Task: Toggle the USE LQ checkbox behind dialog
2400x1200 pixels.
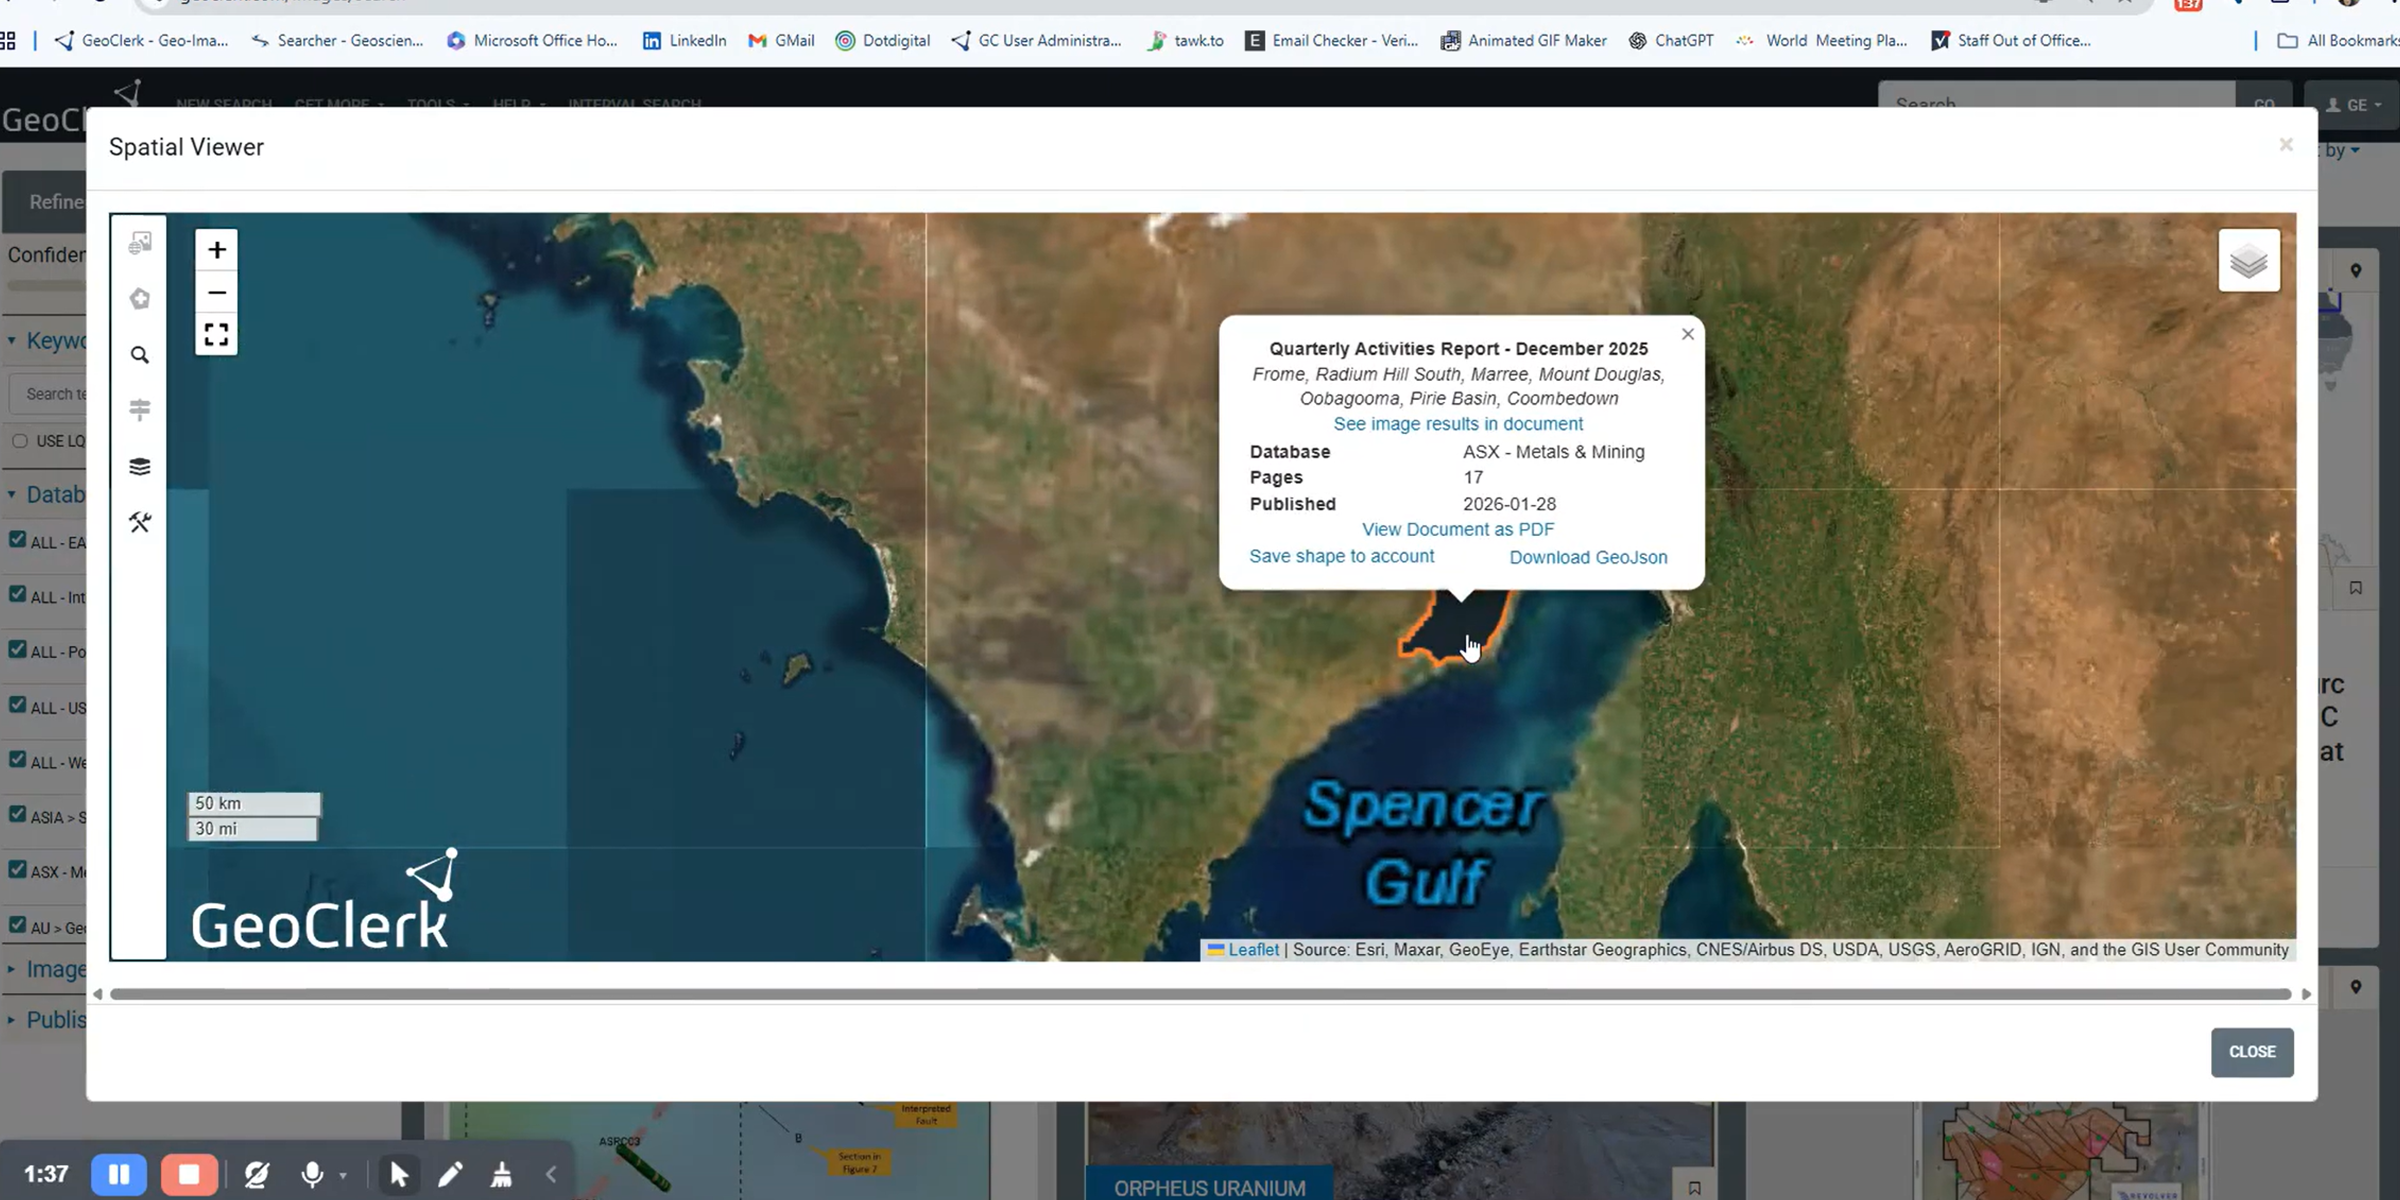Action: tap(19, 440)
